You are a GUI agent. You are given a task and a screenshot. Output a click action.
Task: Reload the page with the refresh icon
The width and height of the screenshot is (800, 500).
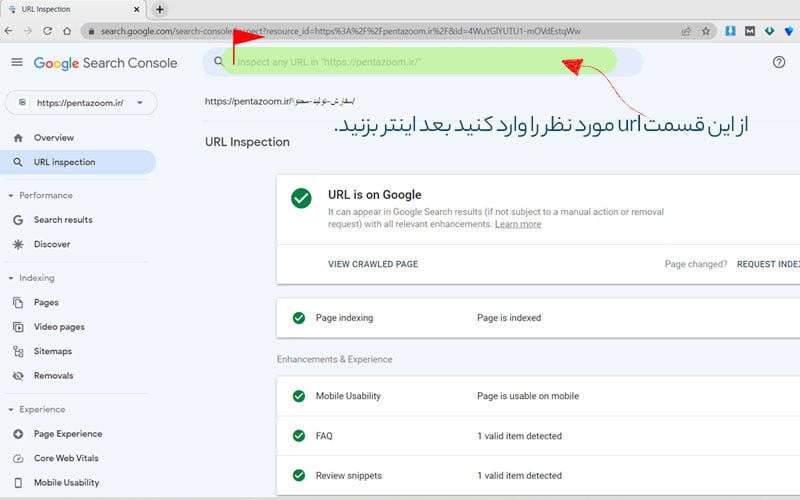click(x=47, y=31)
